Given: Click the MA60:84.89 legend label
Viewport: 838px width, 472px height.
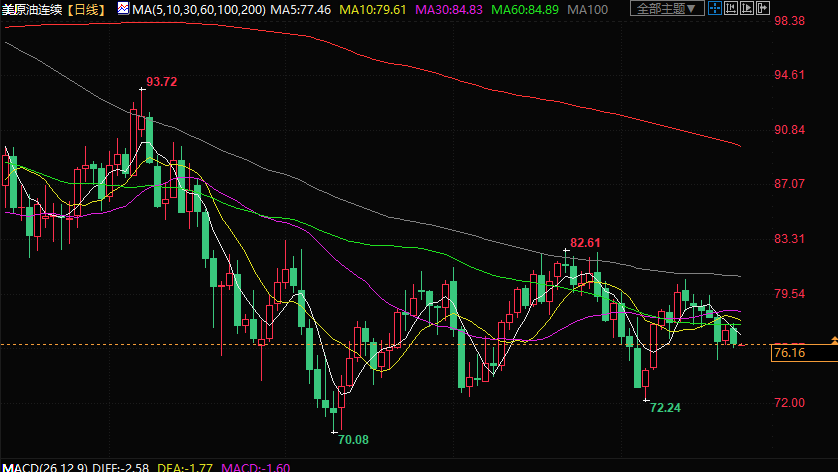Looking at the screenshot, I should (525, 8).
